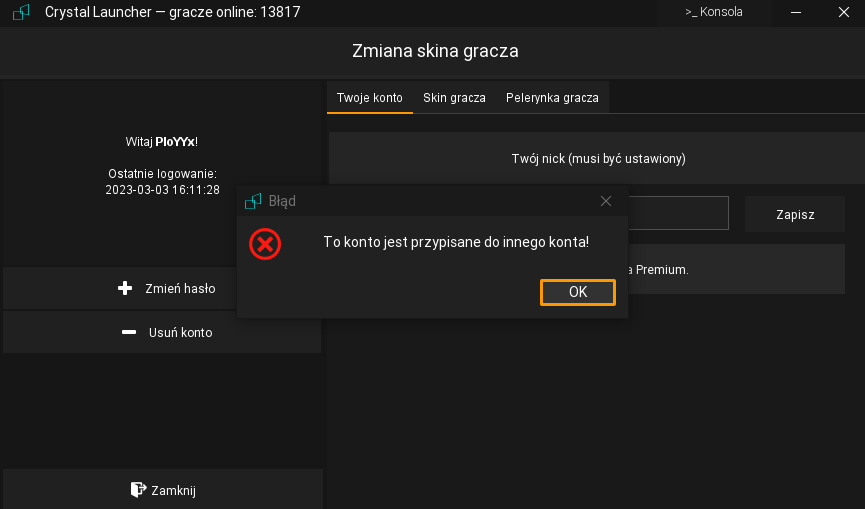Click the Crystal Launcher logo in title bar
865x509 pixels.
(x=20, y=12)
